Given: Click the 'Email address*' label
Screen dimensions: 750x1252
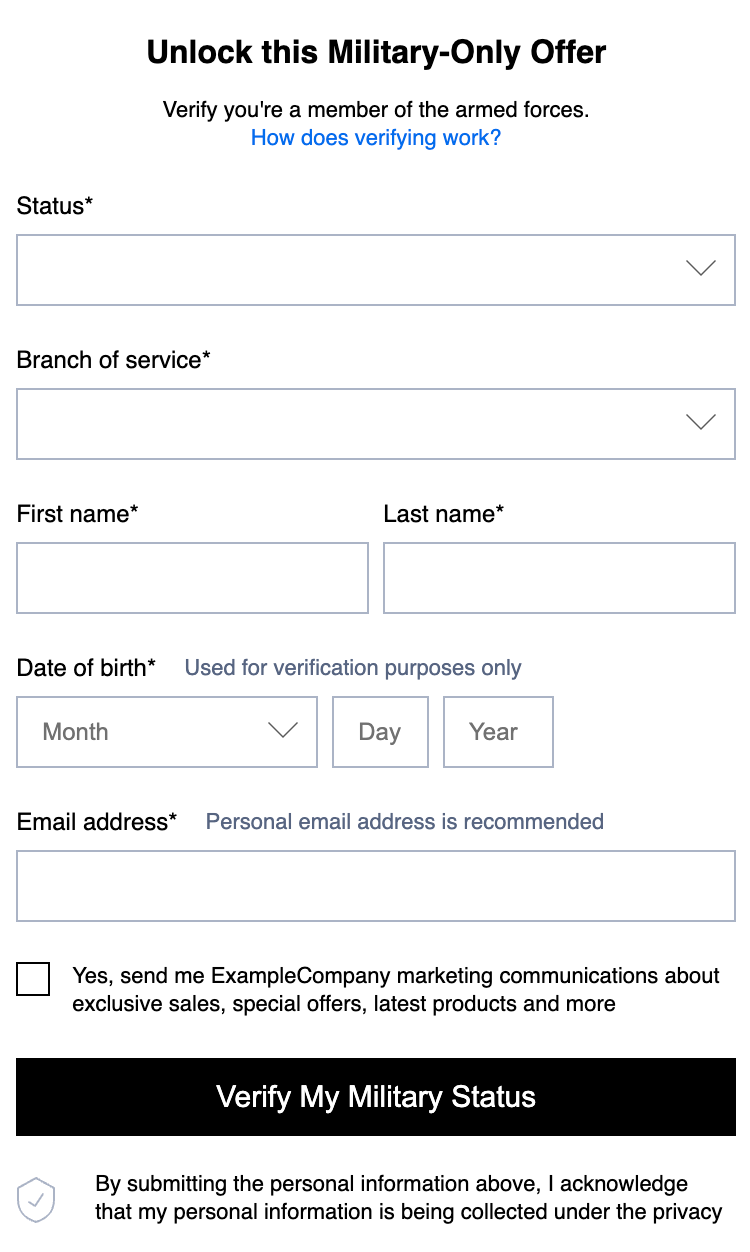Looking at the screenshot, I should (x=97, y=822).
